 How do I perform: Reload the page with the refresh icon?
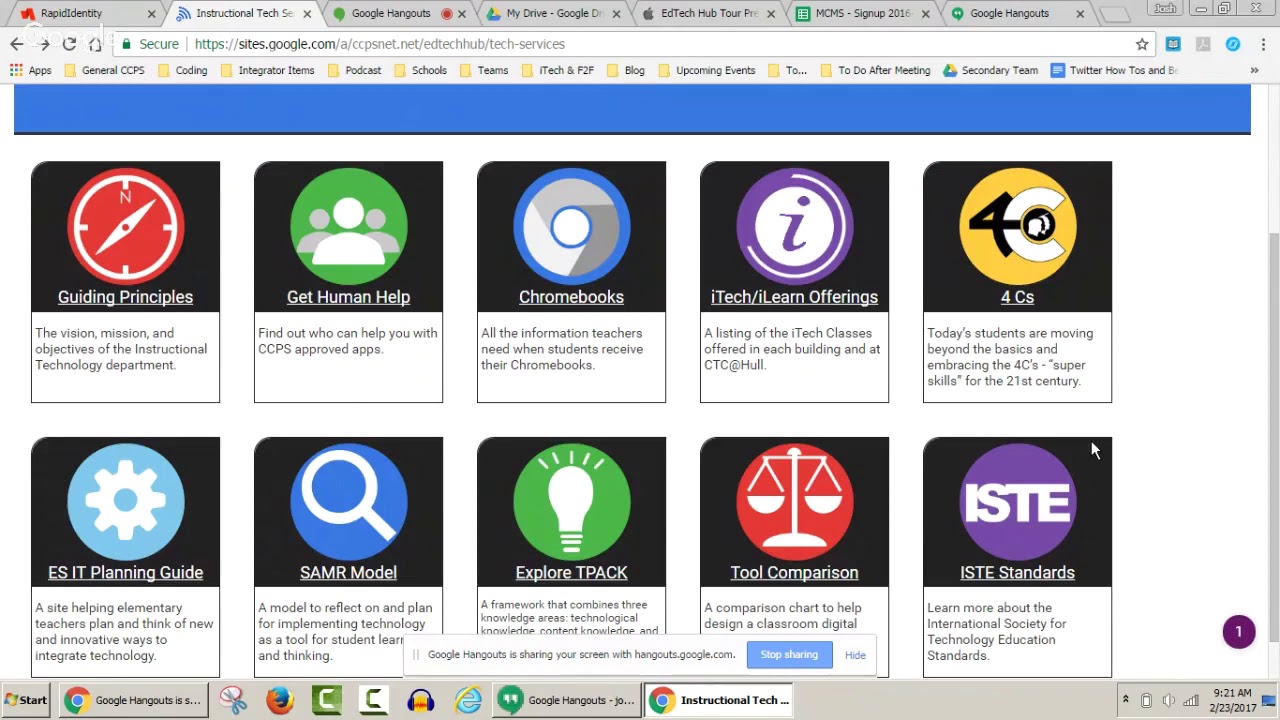(69, 44)
